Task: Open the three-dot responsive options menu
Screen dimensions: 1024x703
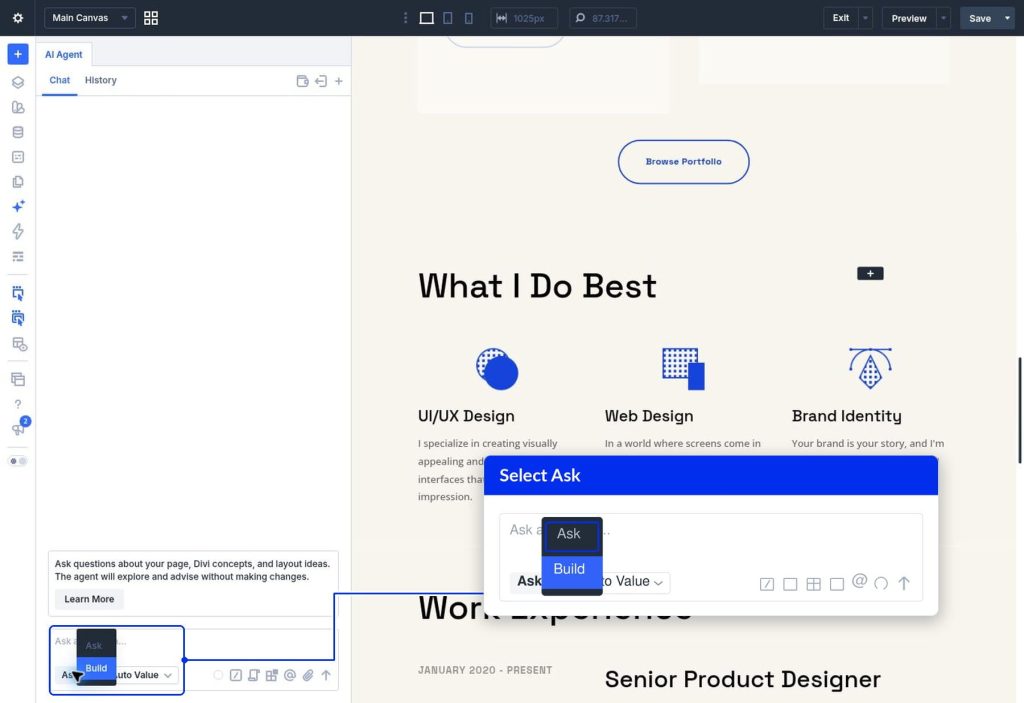Action: pyautogui.click(x=406, y=18)
